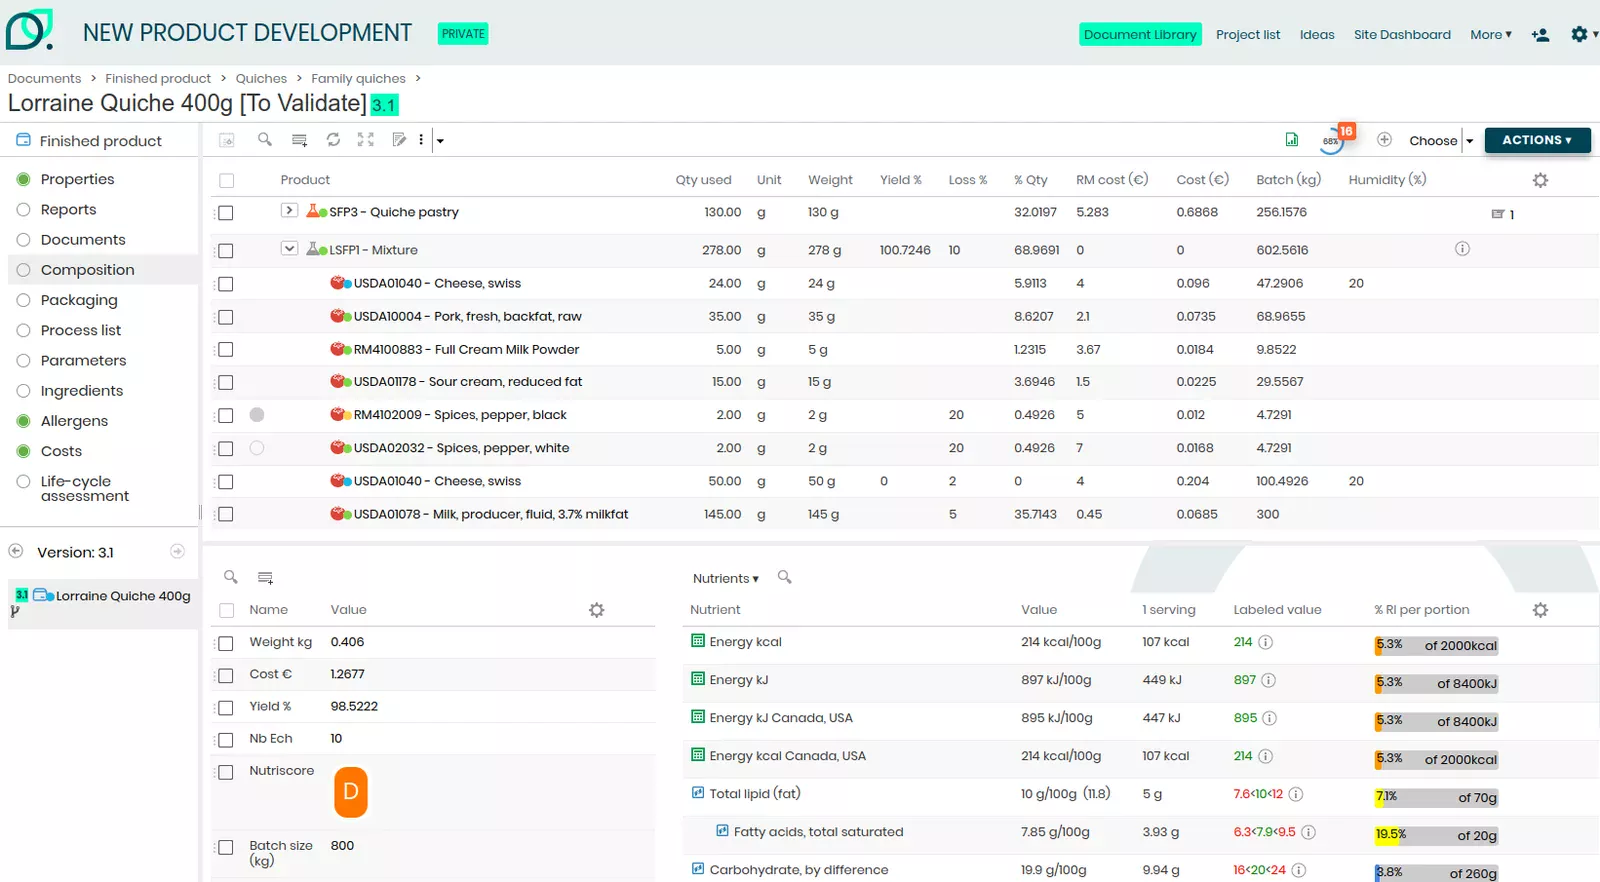
Task: Open composition table column settings gear
Action: 1540,180
